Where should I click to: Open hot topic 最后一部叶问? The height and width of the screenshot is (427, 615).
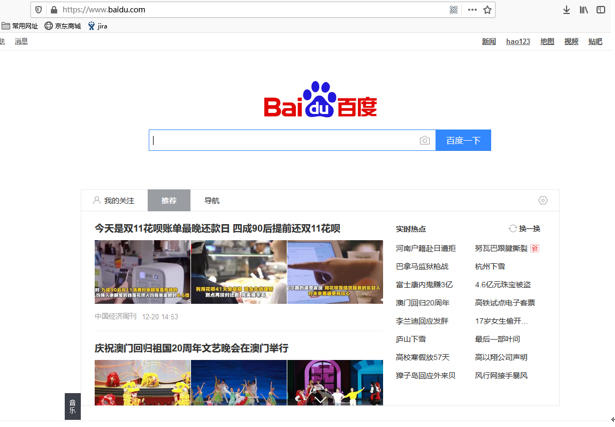coord(497,339)
